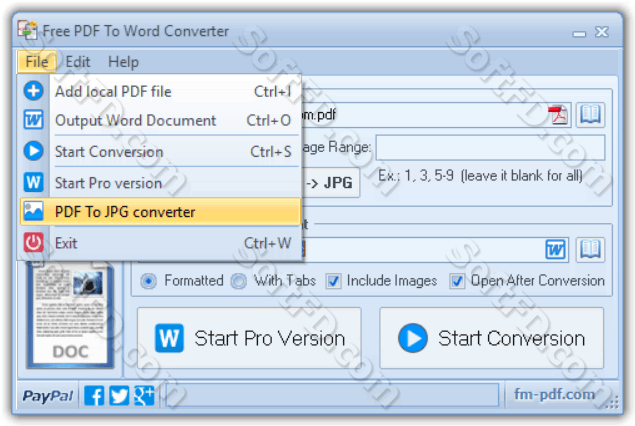Visit the fm-pdf.com link
The width and height of the screenshot is (635, 426).
[x=554, y=394]
